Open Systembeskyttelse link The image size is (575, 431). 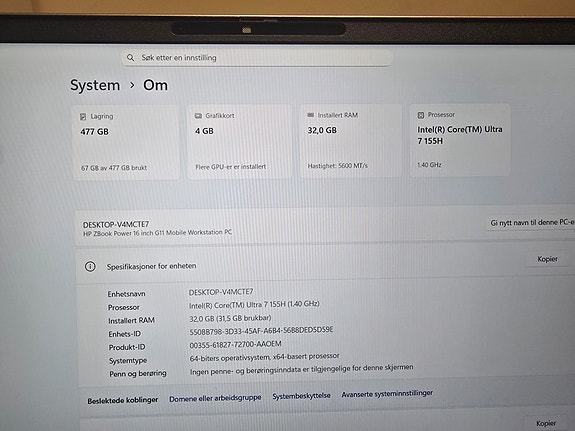[x=301, y=396]
